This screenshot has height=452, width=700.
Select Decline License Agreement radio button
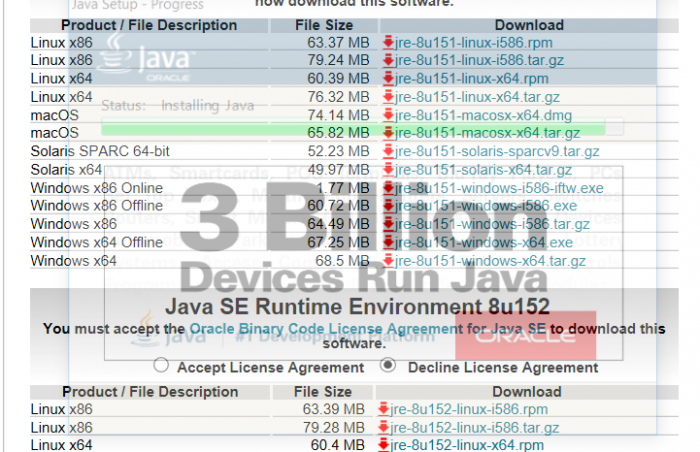coord(388,365)
